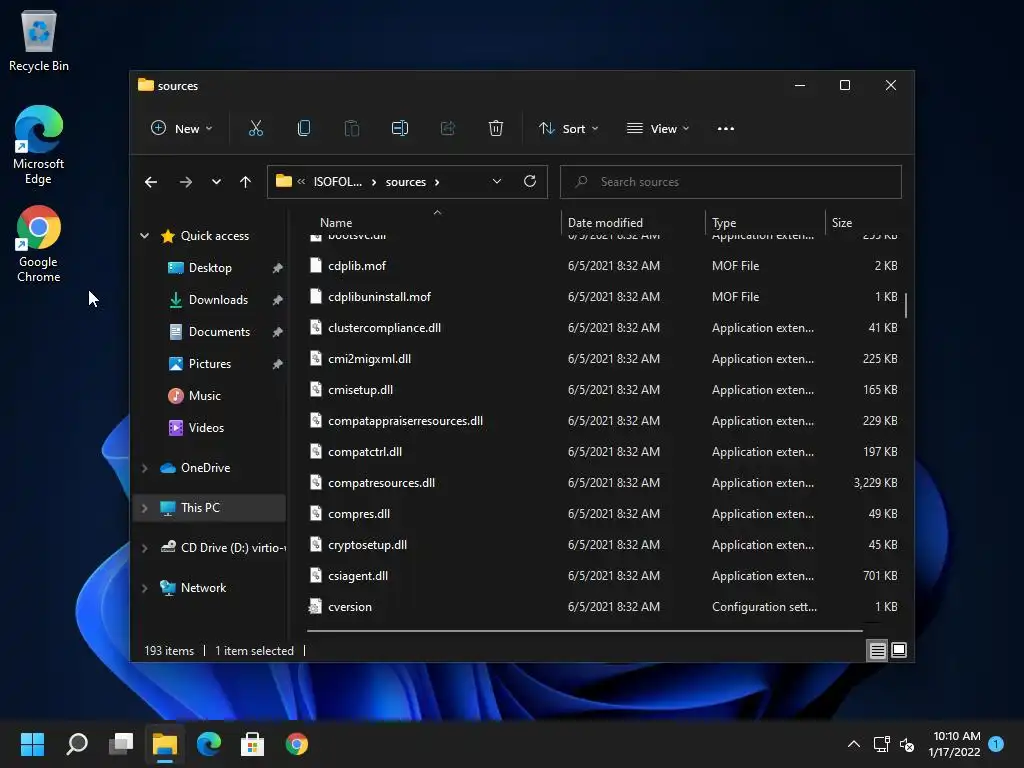Screen dimensions: 1024x768
Task: Expand the This PC tree node
Action: coord(144,507)
